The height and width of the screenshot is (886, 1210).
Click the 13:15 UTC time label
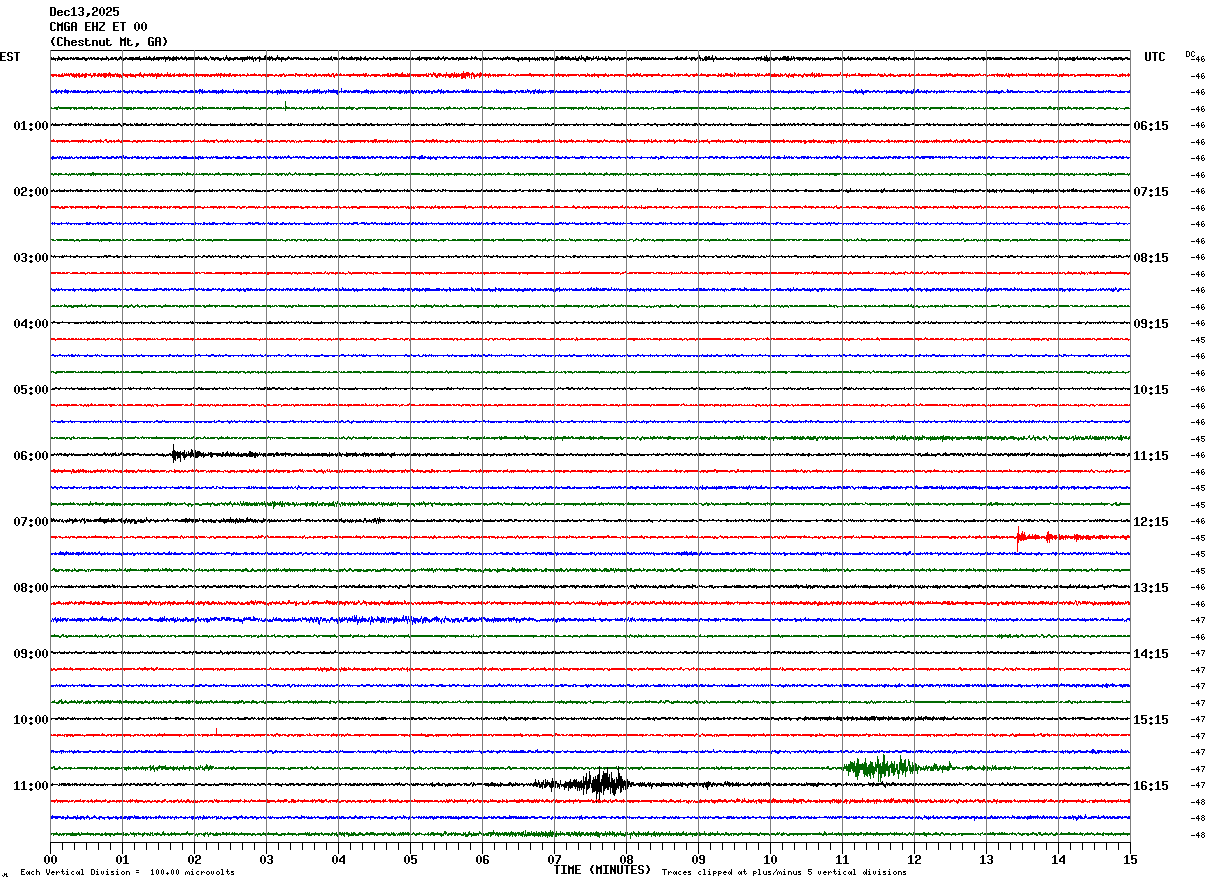coord(1151,588)
